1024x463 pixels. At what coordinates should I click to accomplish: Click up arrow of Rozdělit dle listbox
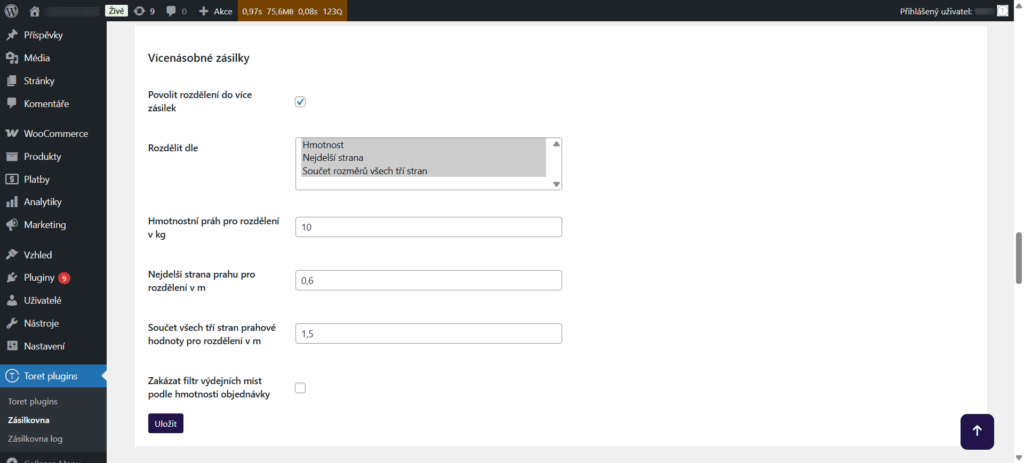[556, 144]
